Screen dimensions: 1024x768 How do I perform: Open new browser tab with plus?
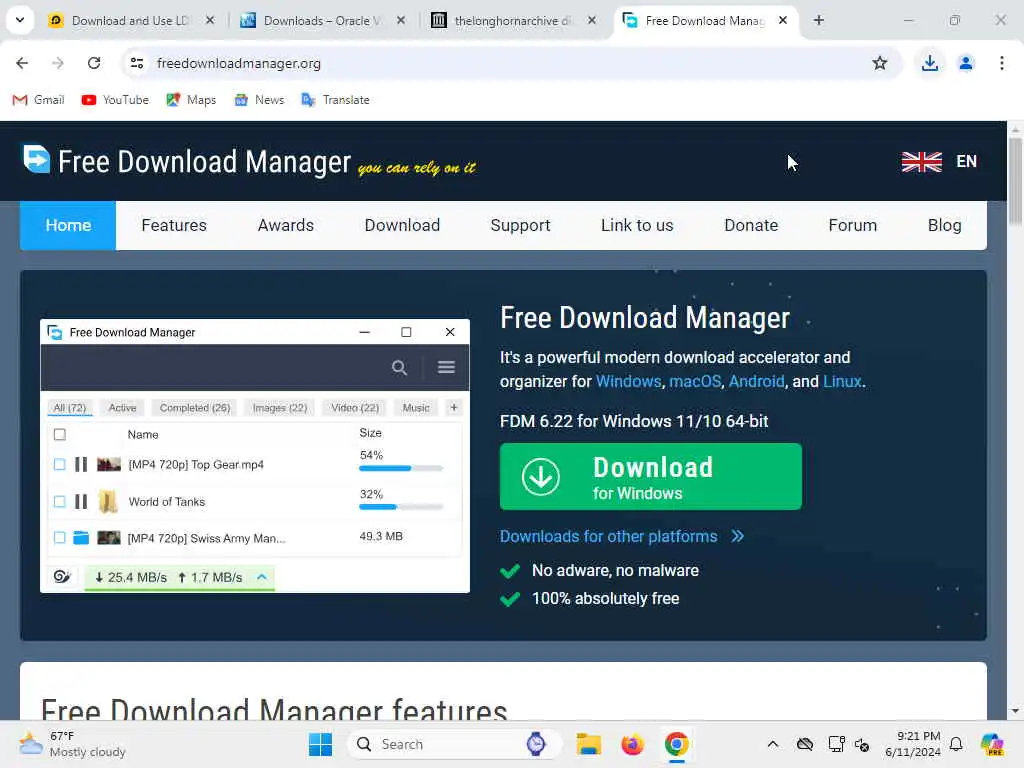coord(818,20)
